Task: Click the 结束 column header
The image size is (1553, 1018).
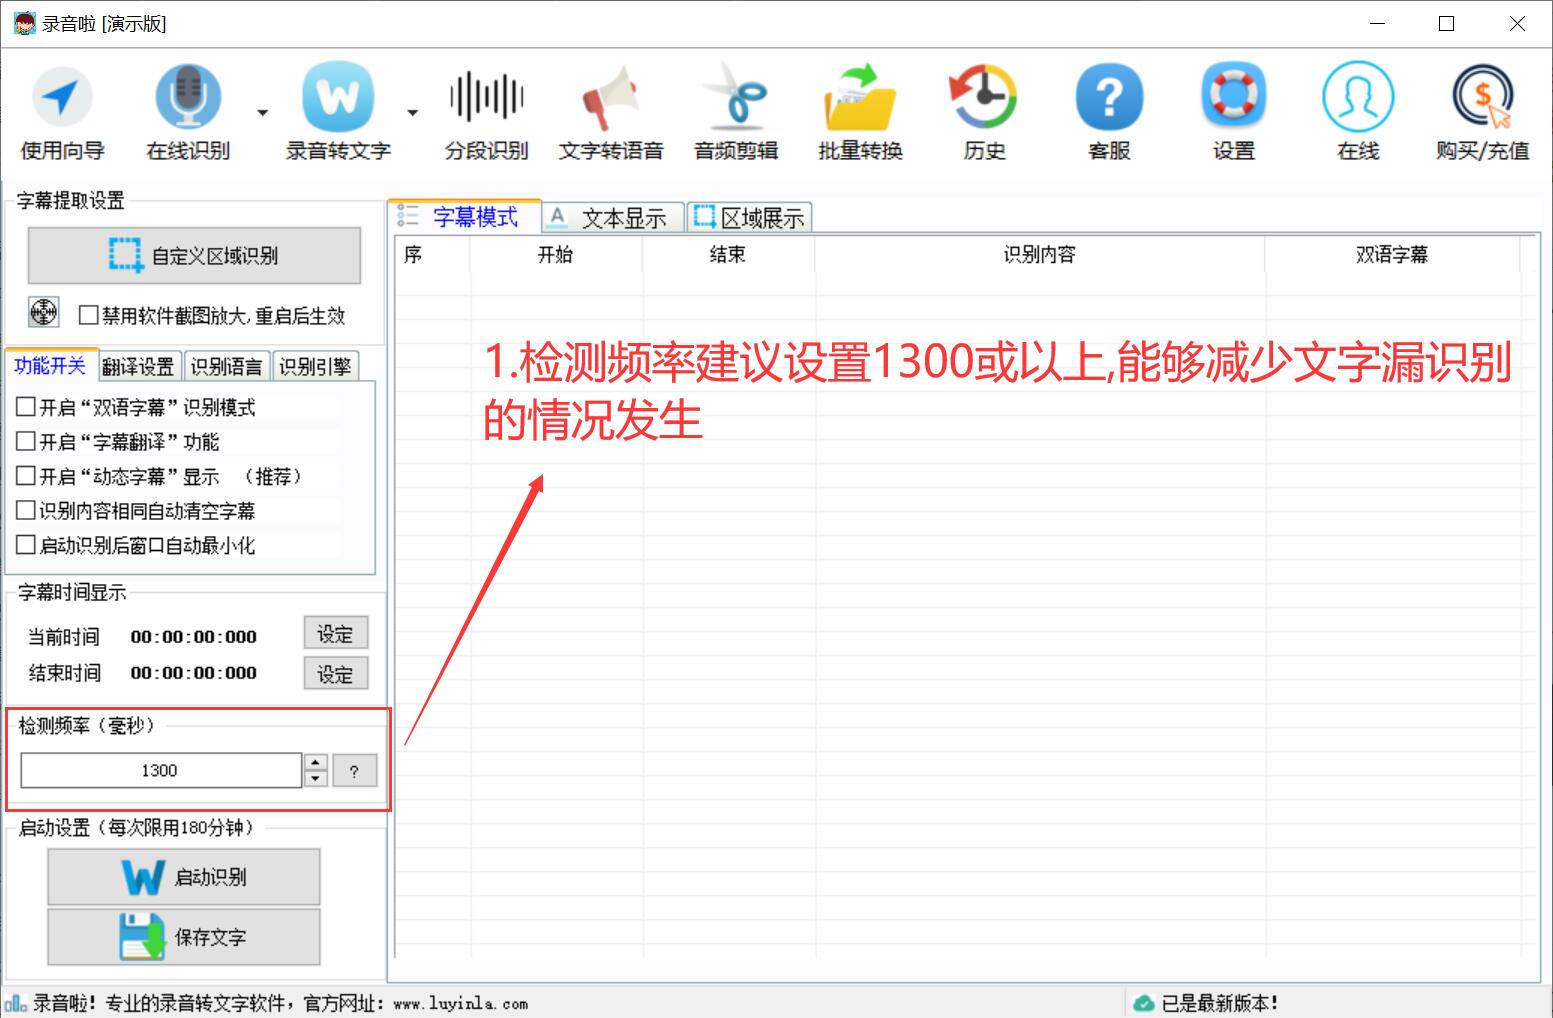Action: [727, 254]
